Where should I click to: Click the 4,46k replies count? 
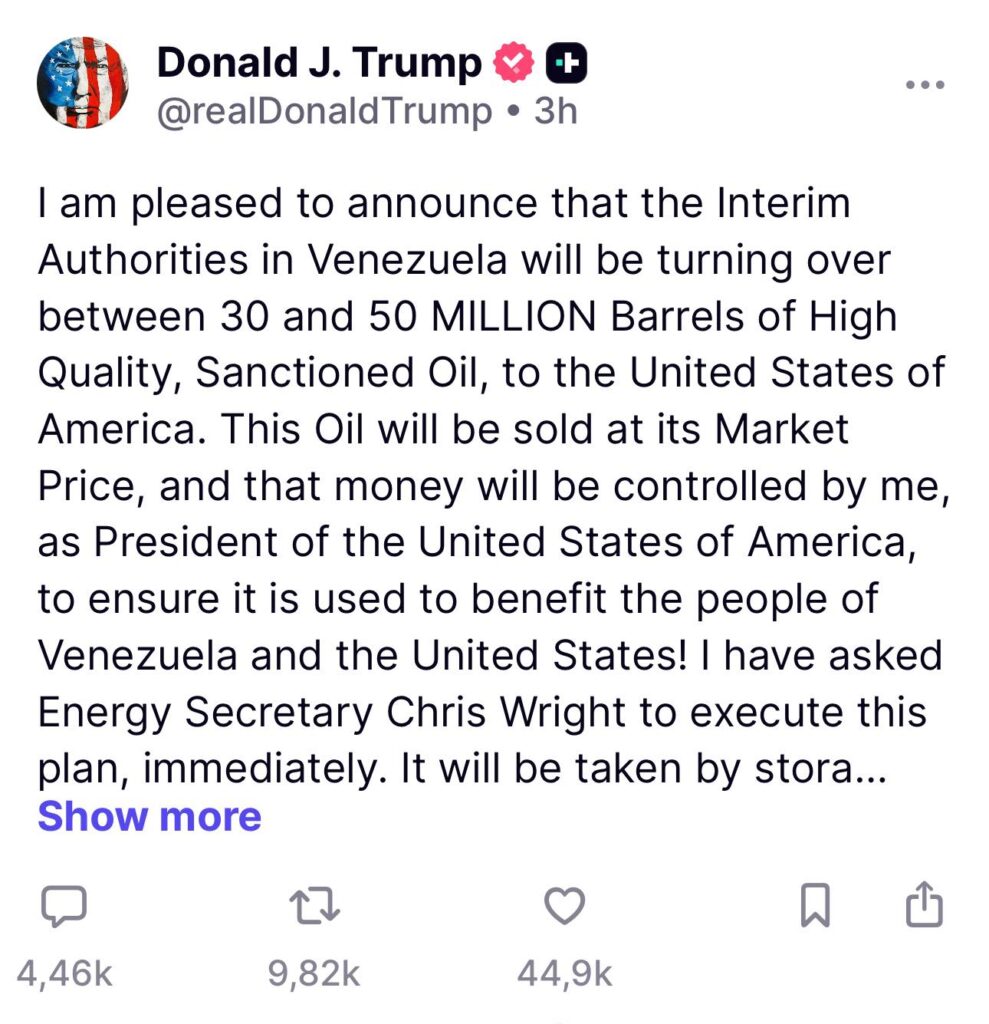click(65, 975)
